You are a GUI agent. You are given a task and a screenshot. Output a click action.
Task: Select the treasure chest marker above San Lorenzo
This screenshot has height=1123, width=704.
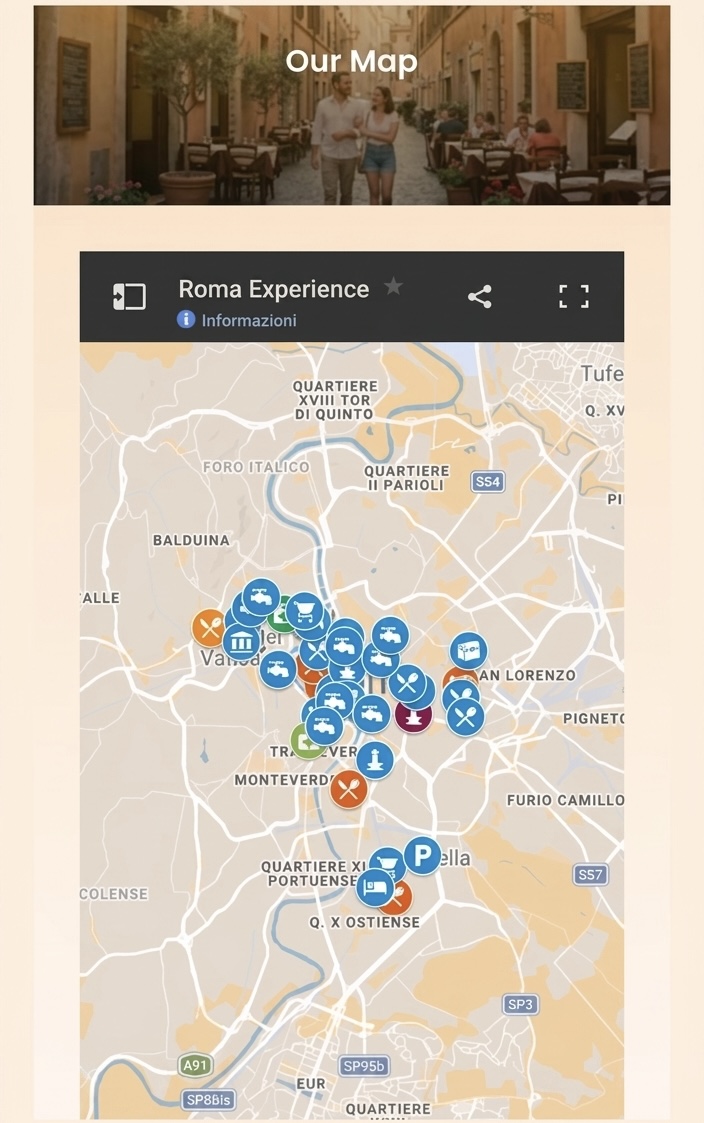point(468,650)
